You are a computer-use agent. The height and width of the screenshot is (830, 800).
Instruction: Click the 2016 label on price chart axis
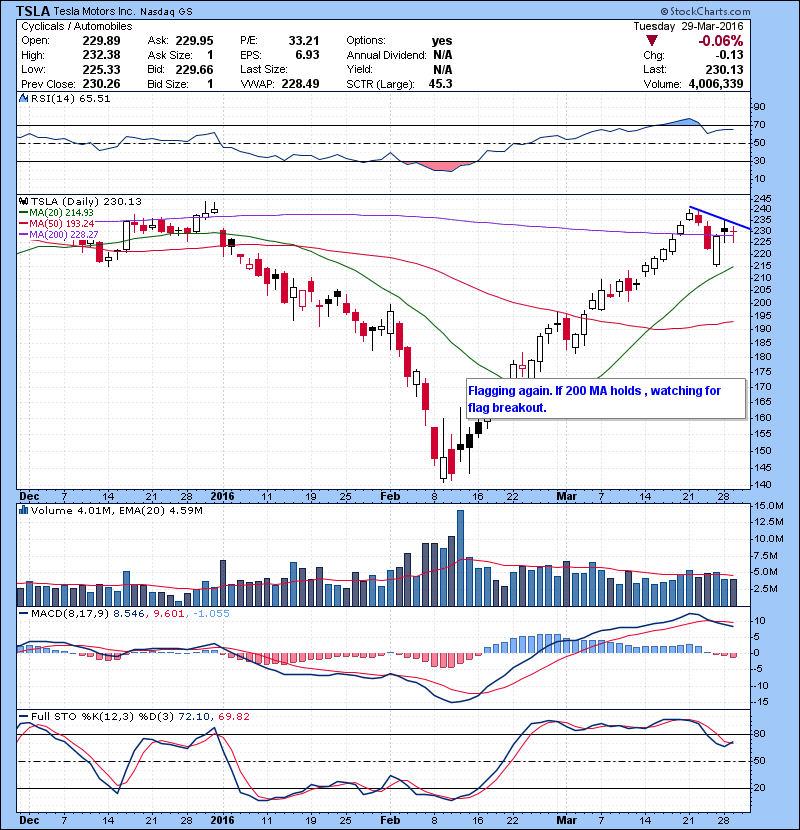point(222,496)
